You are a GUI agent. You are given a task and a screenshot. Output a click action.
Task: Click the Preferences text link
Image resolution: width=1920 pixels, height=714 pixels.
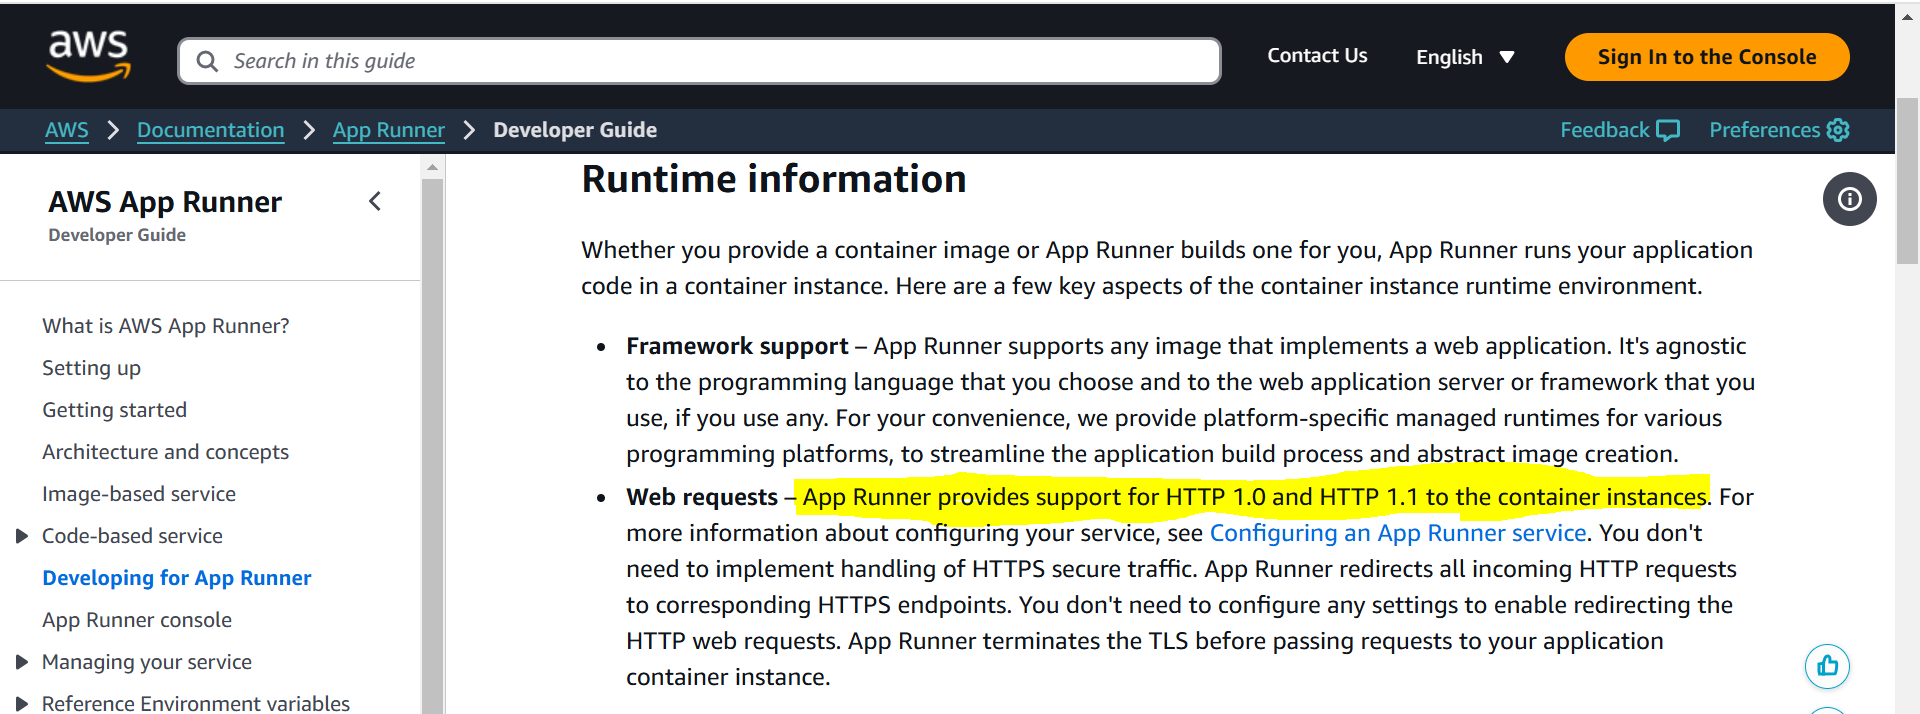(1764, 130)
